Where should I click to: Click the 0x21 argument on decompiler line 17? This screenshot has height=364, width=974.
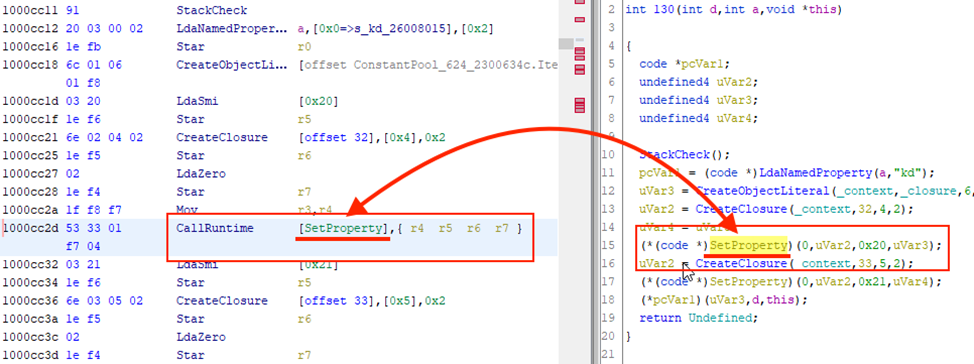click(x=872, y=281)
